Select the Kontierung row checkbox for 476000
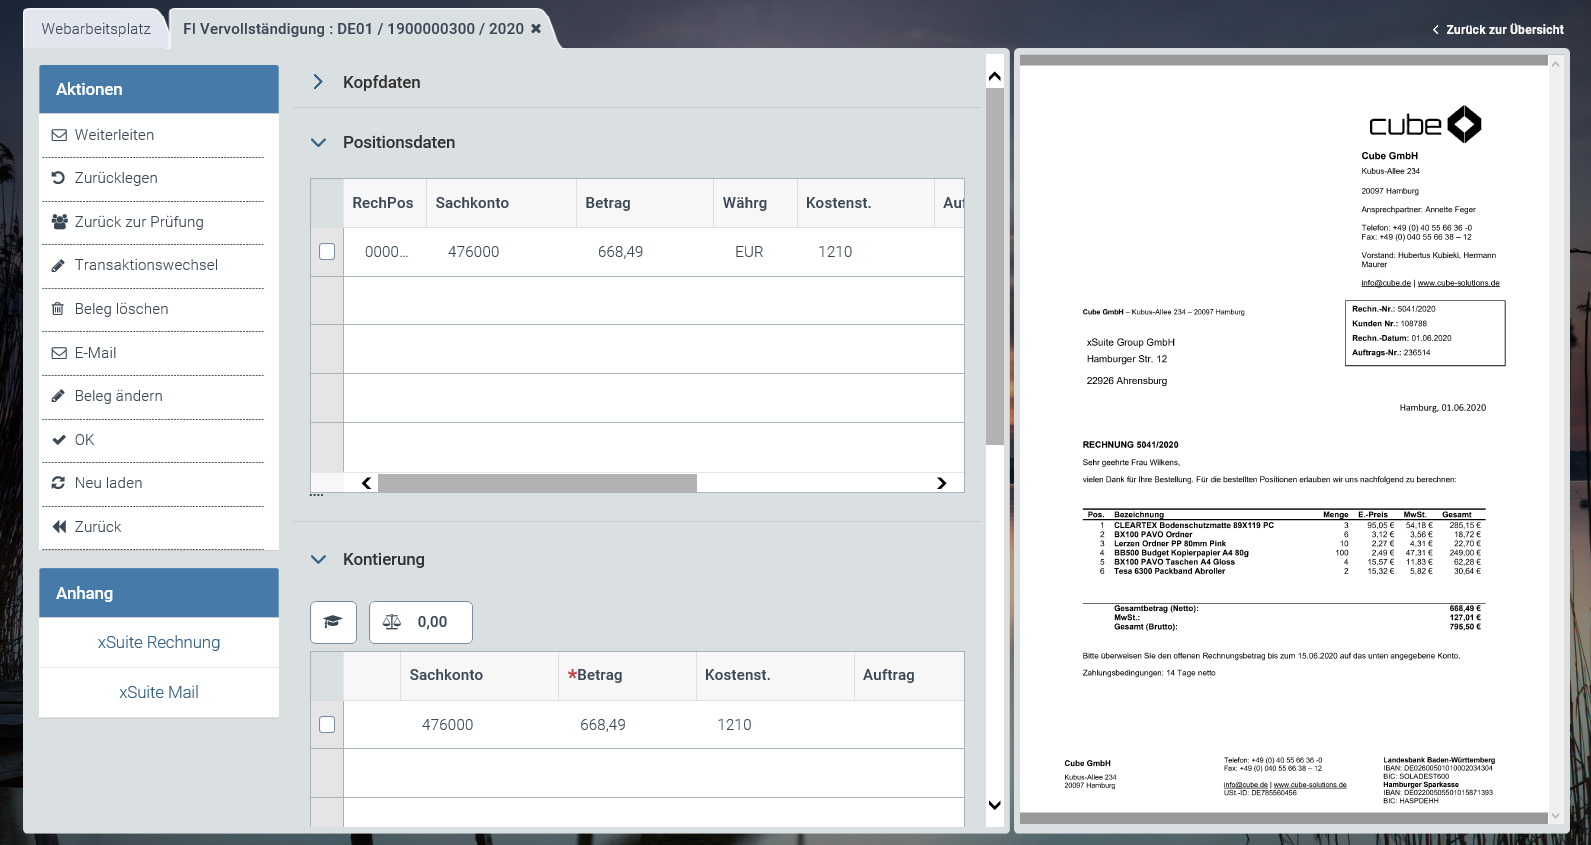1591x845 pixels. pos(327,725)
